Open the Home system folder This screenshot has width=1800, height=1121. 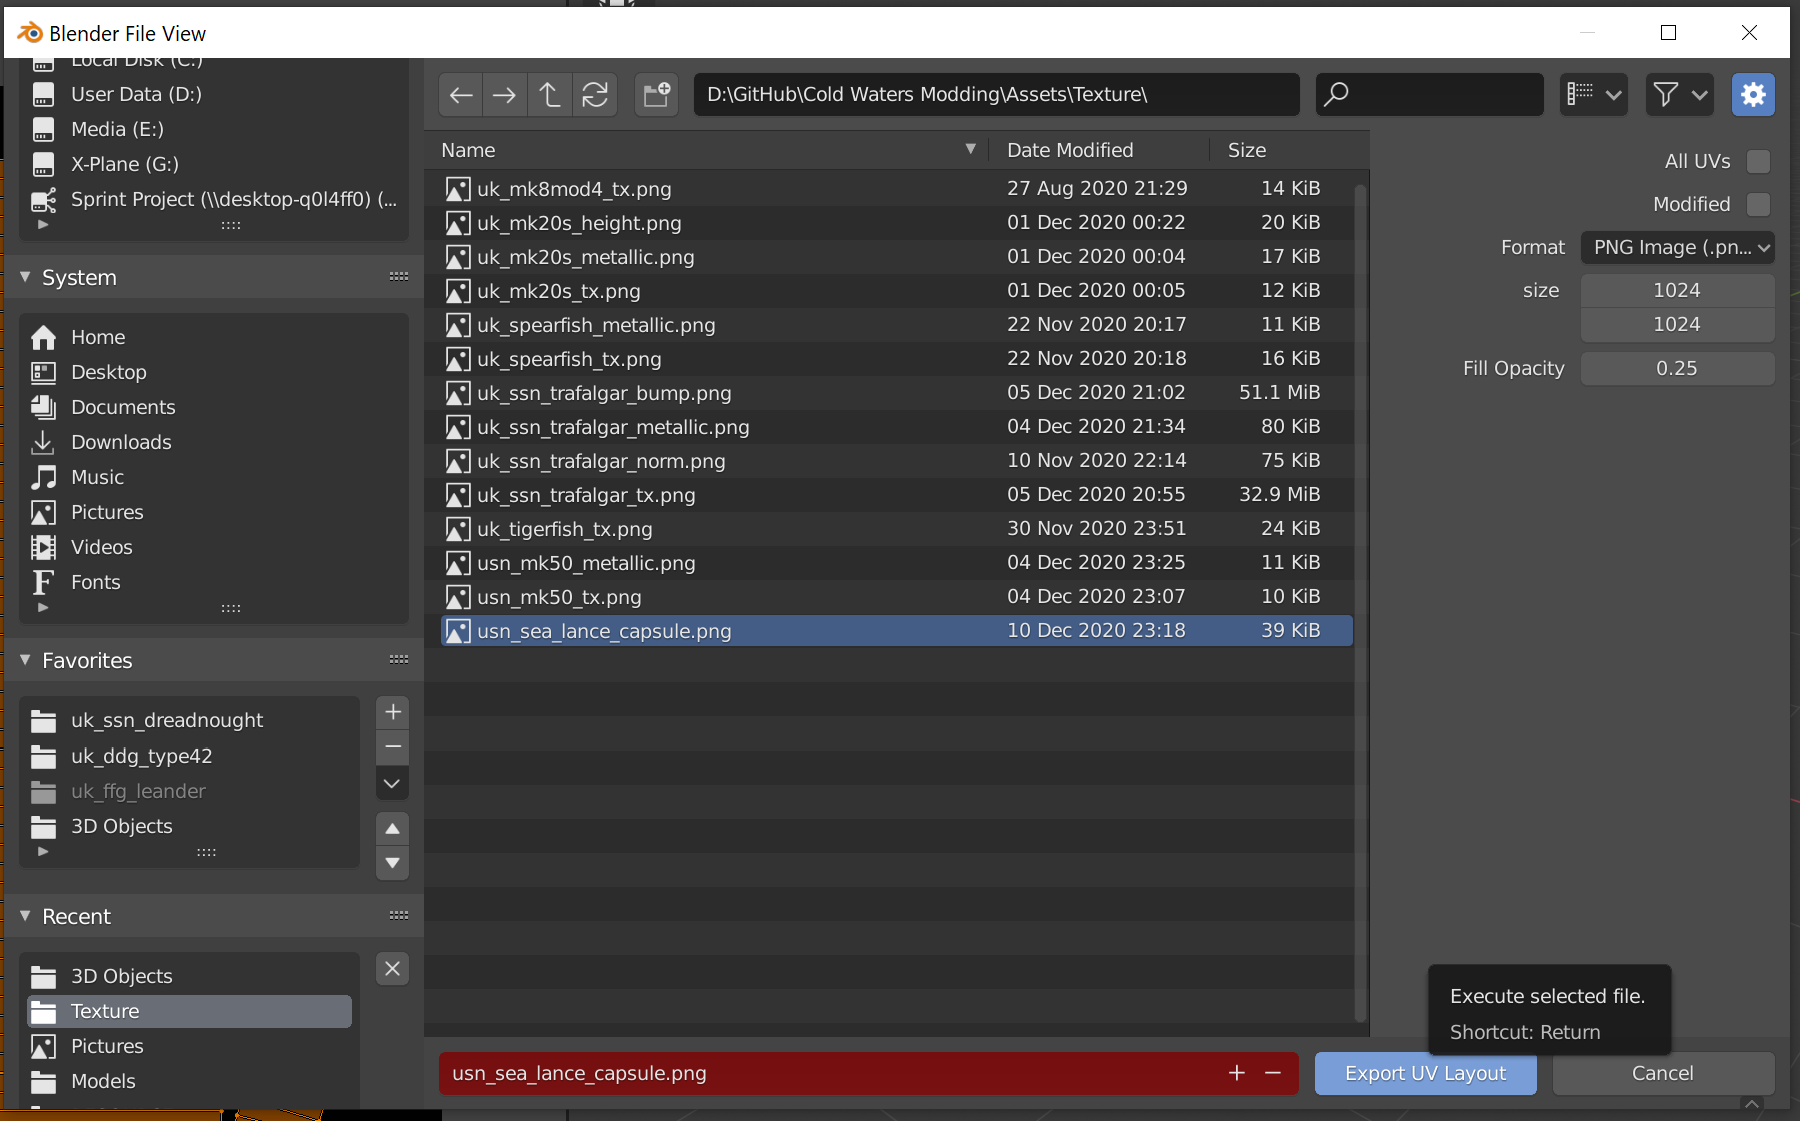[214, 337]
